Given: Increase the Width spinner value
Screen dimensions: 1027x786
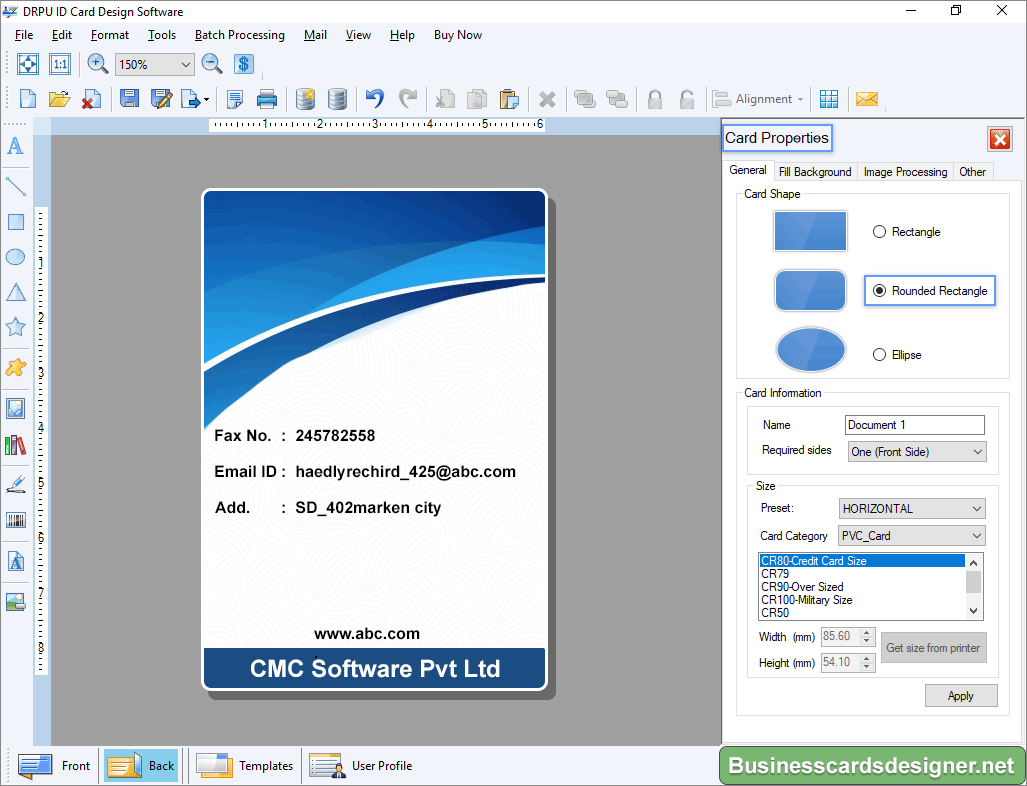Looking at the screenshot, I should tap(867, 632).
